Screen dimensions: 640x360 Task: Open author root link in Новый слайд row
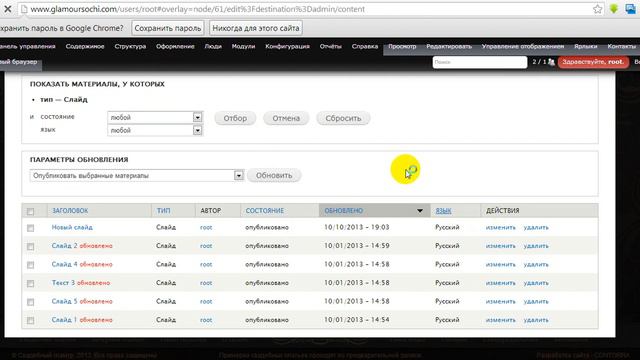coord(206,227)
